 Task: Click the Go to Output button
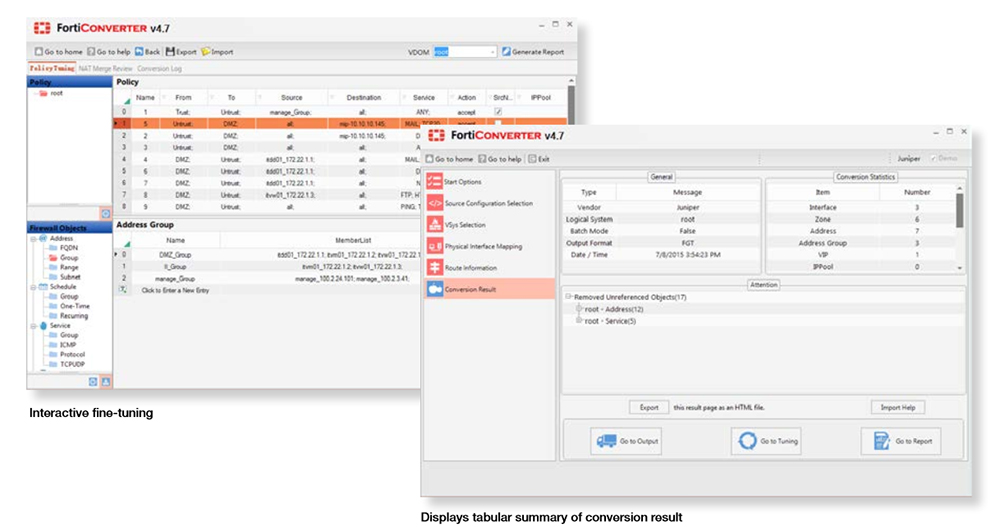click(626, 441)
